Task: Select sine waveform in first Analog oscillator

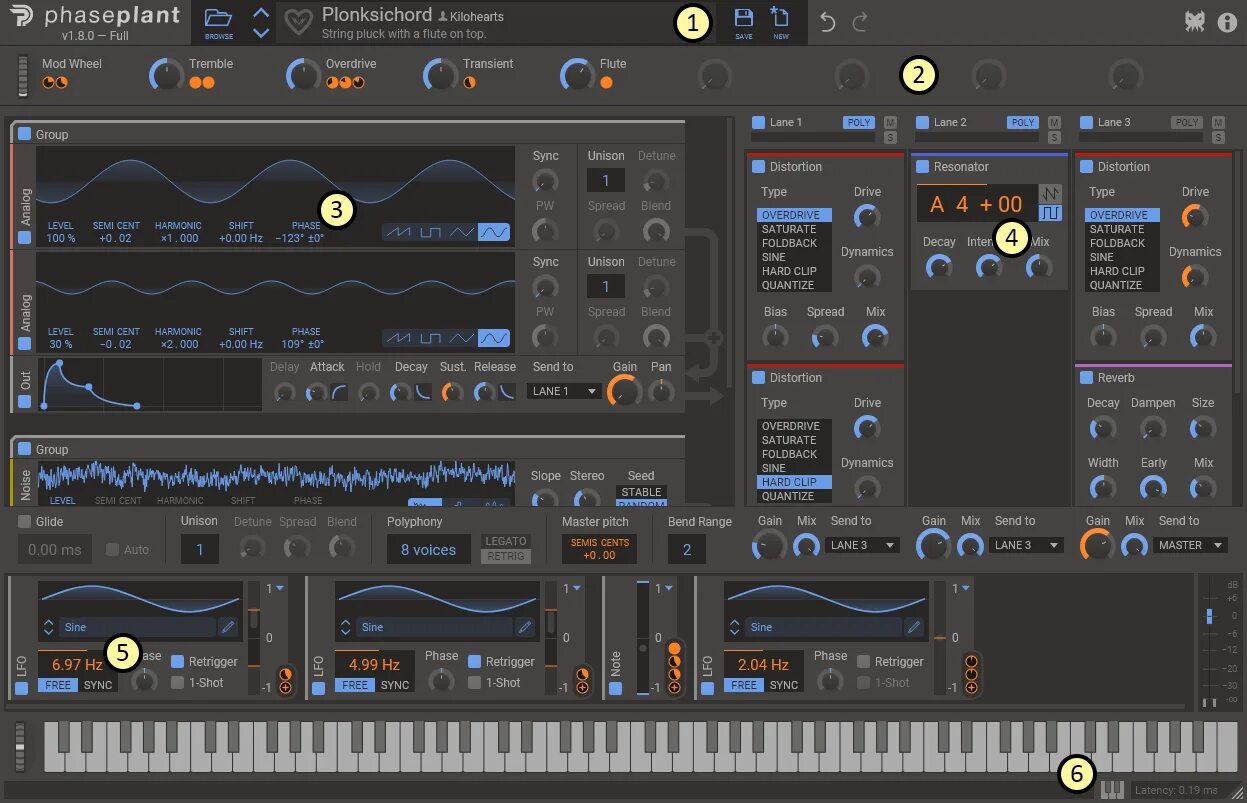Action: [x=494, y=232]
